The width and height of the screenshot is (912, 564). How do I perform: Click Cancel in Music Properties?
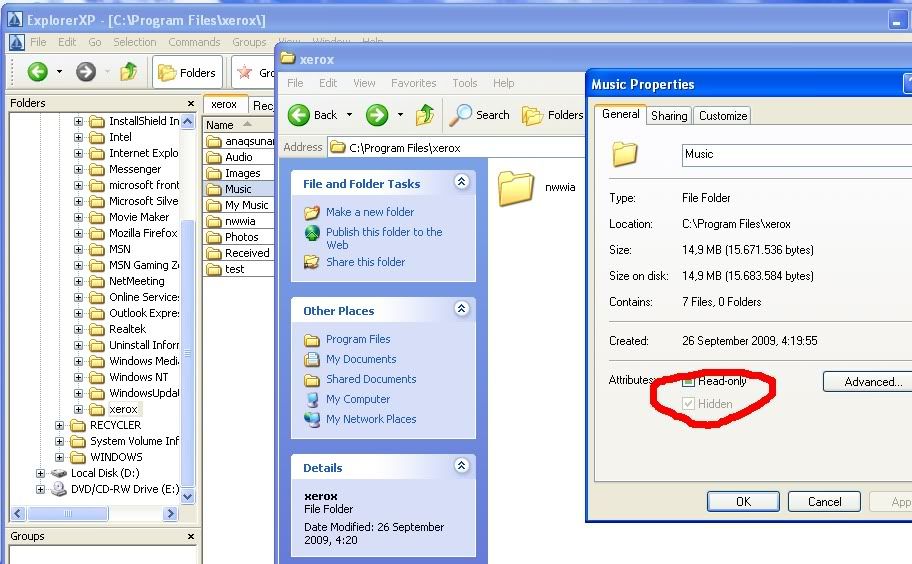[824, 502]
